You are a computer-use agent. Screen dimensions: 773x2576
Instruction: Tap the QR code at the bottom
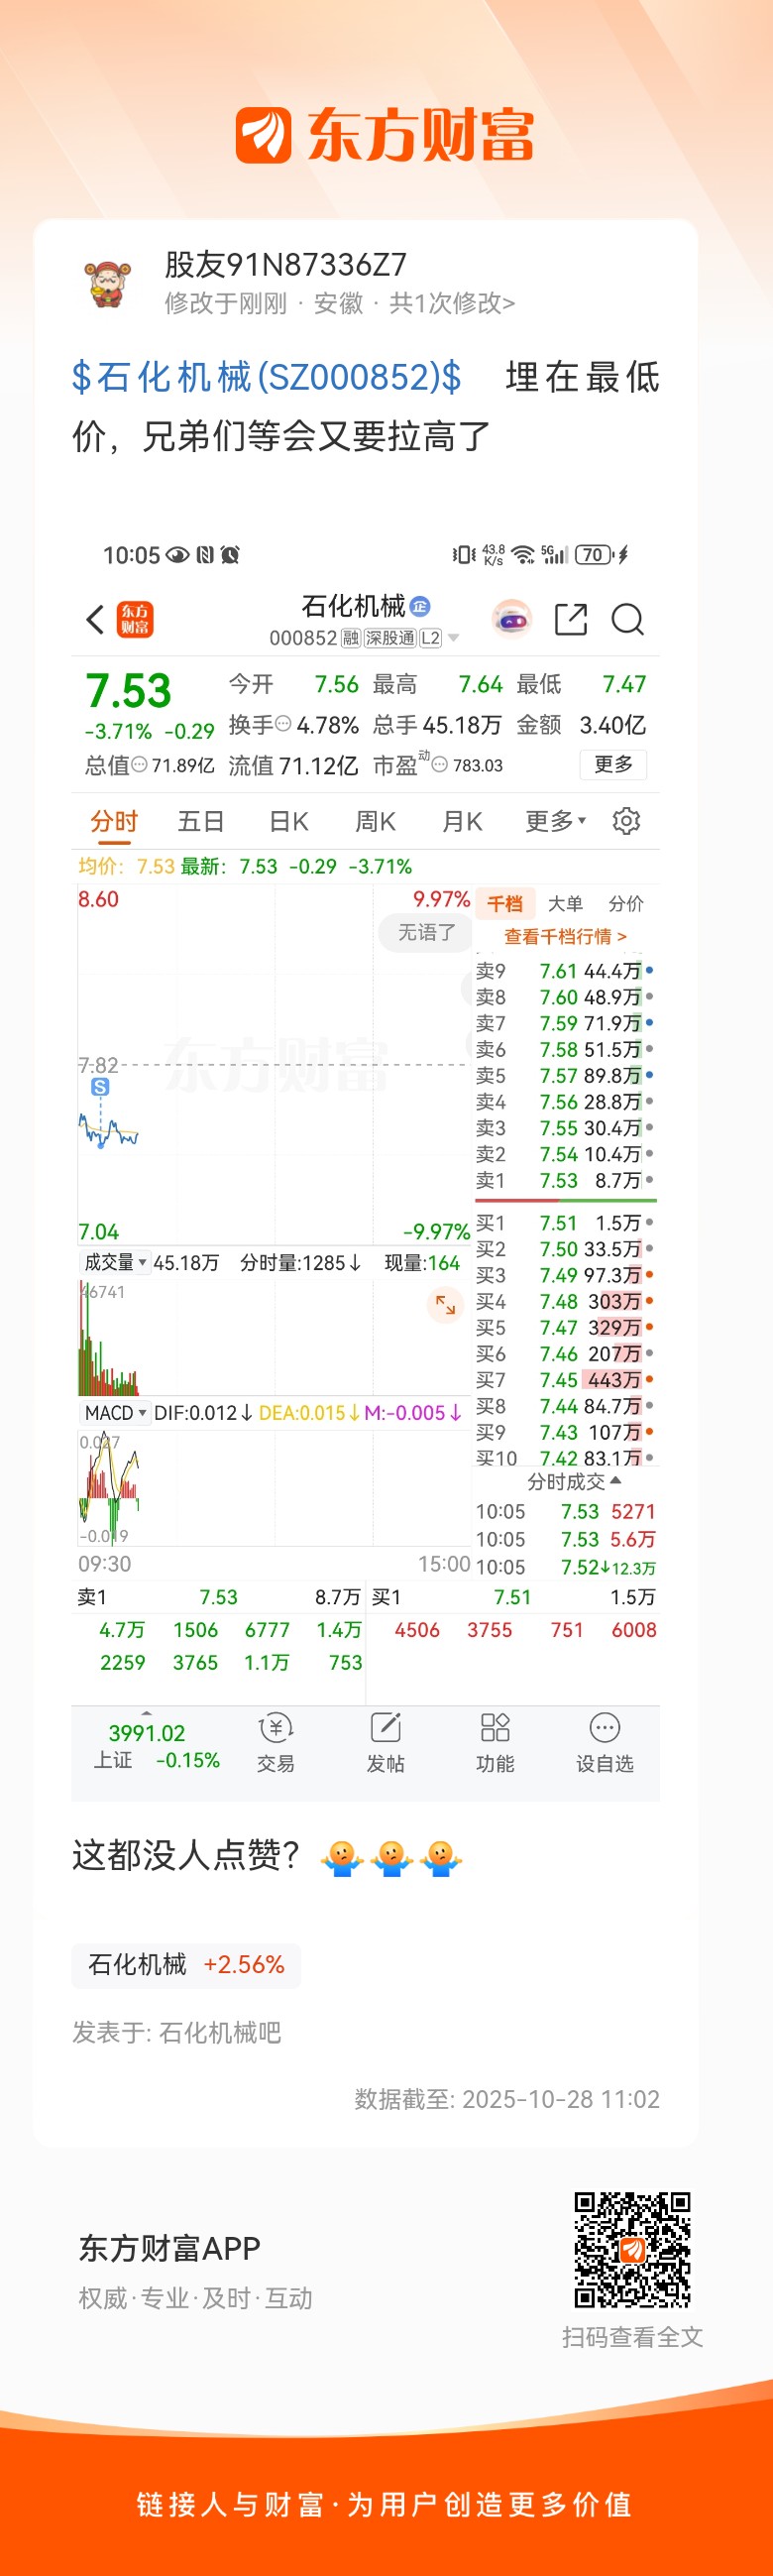click(x=632, y=2250)
